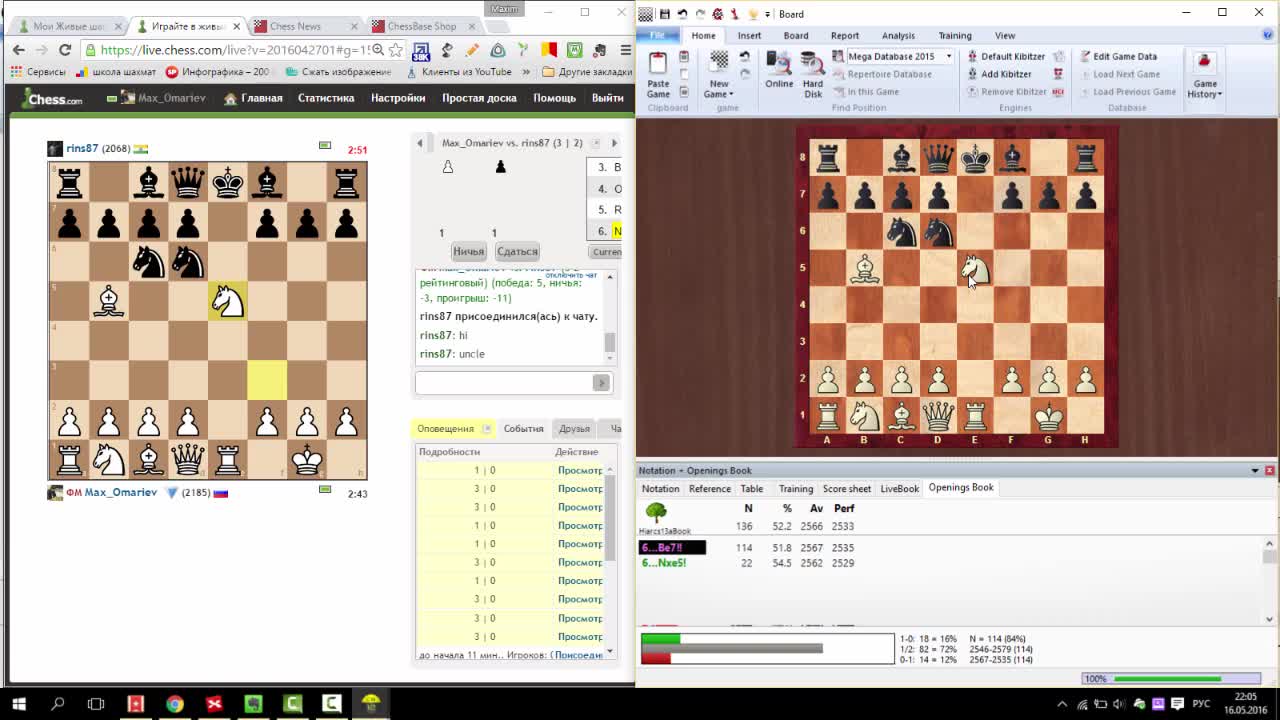
Task: Click Chrome address bar URL
Action: (x=235, y=49)
